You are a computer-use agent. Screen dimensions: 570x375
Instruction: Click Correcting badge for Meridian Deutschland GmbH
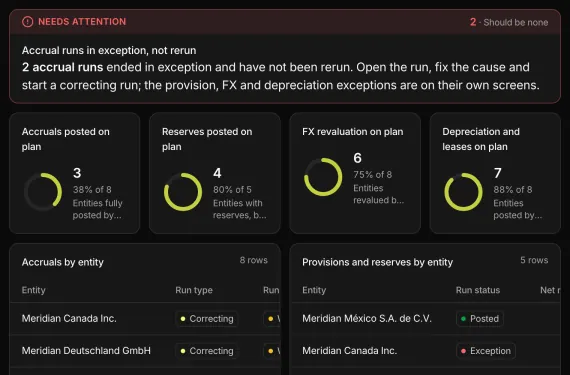coord(206,351)
